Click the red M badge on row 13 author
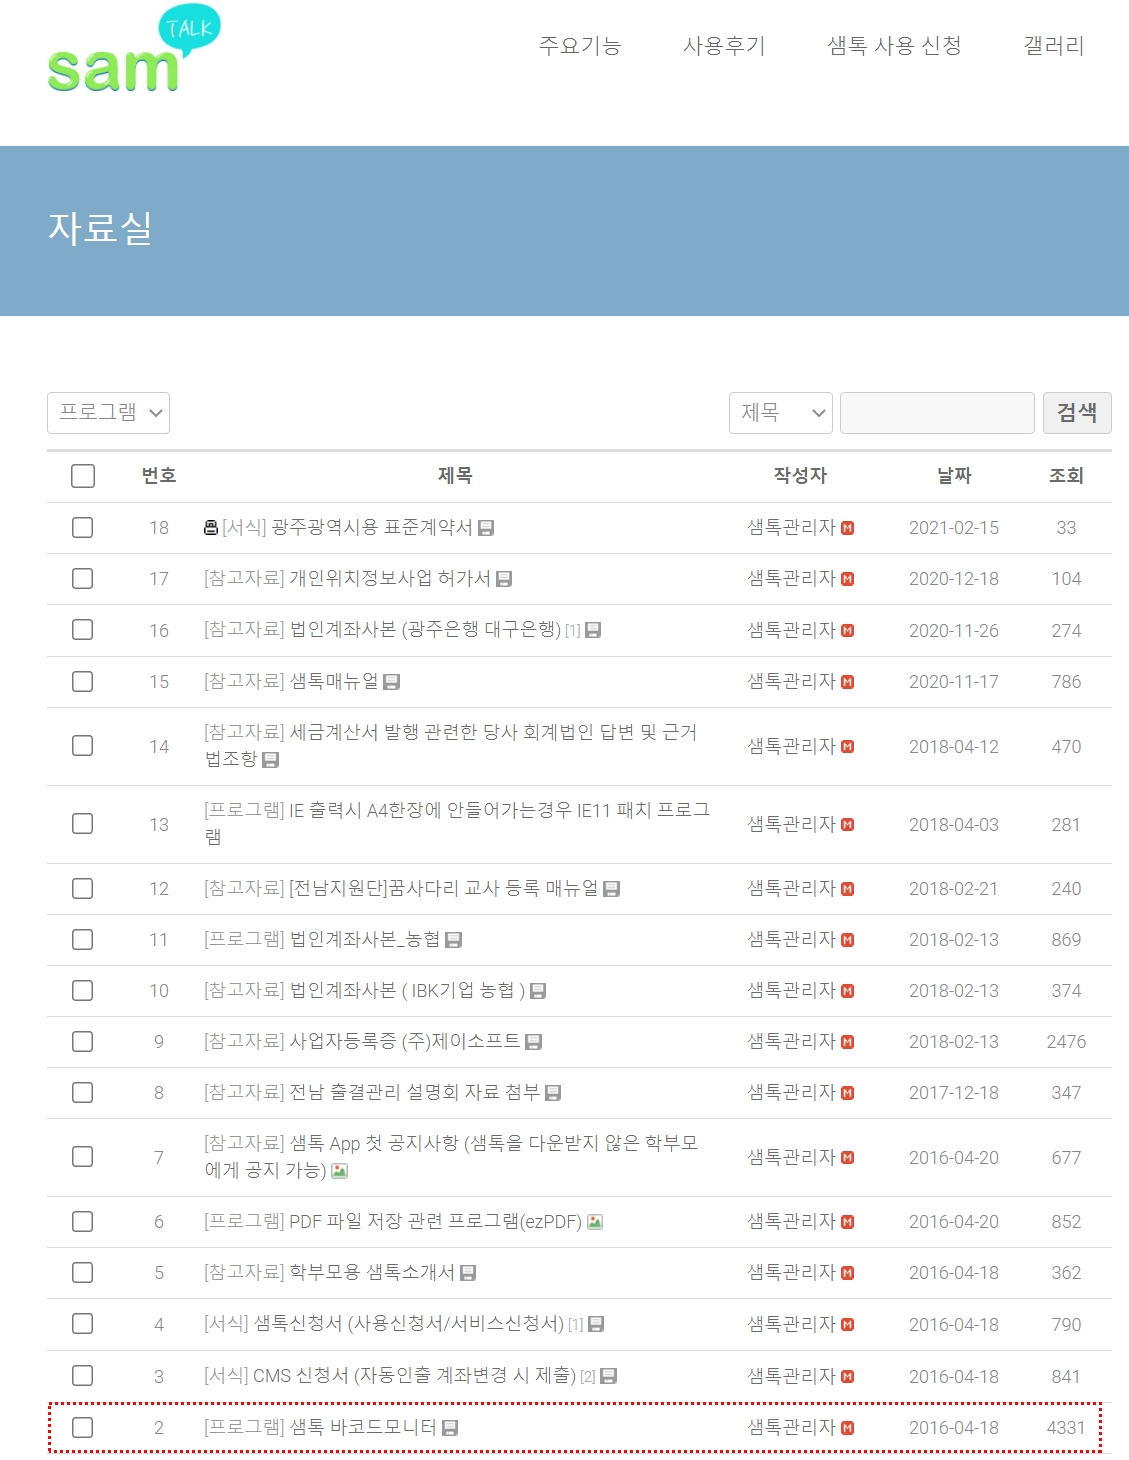 848,825
